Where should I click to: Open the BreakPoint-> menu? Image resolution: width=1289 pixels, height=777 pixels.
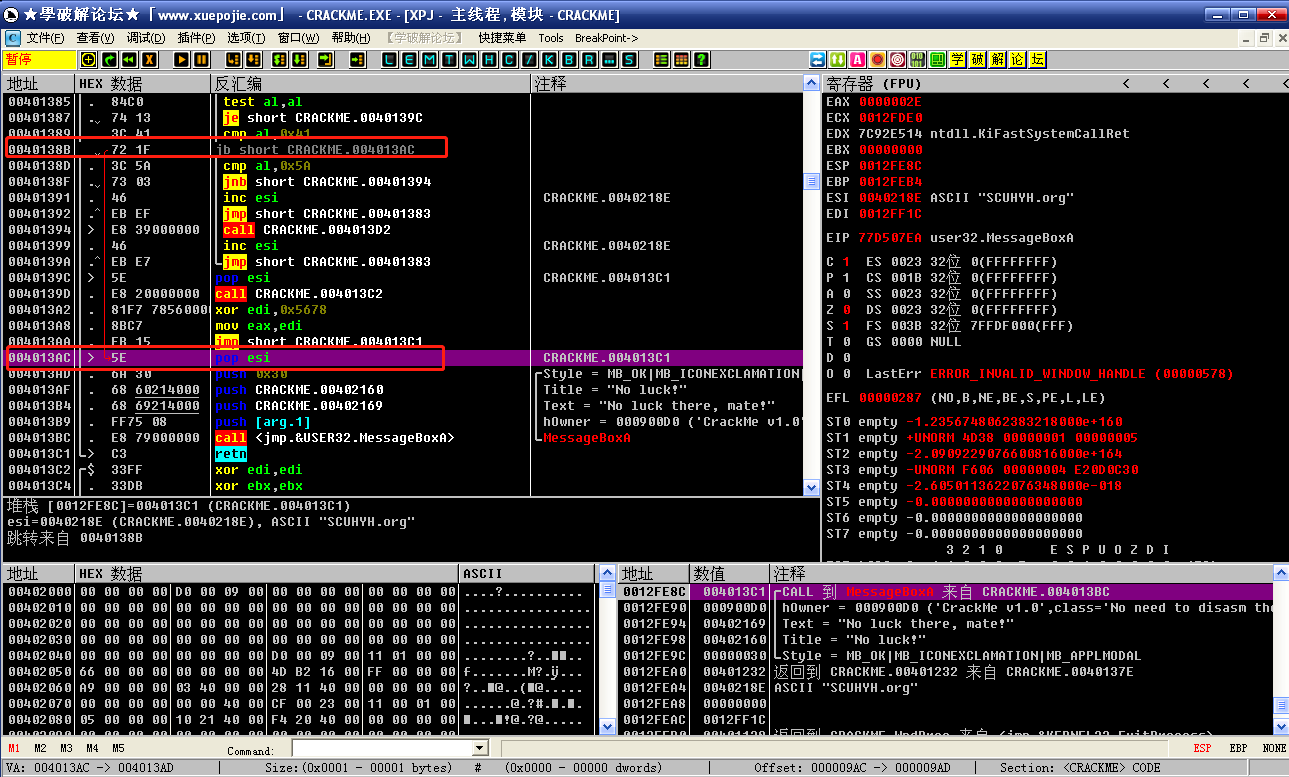[607, 38]
